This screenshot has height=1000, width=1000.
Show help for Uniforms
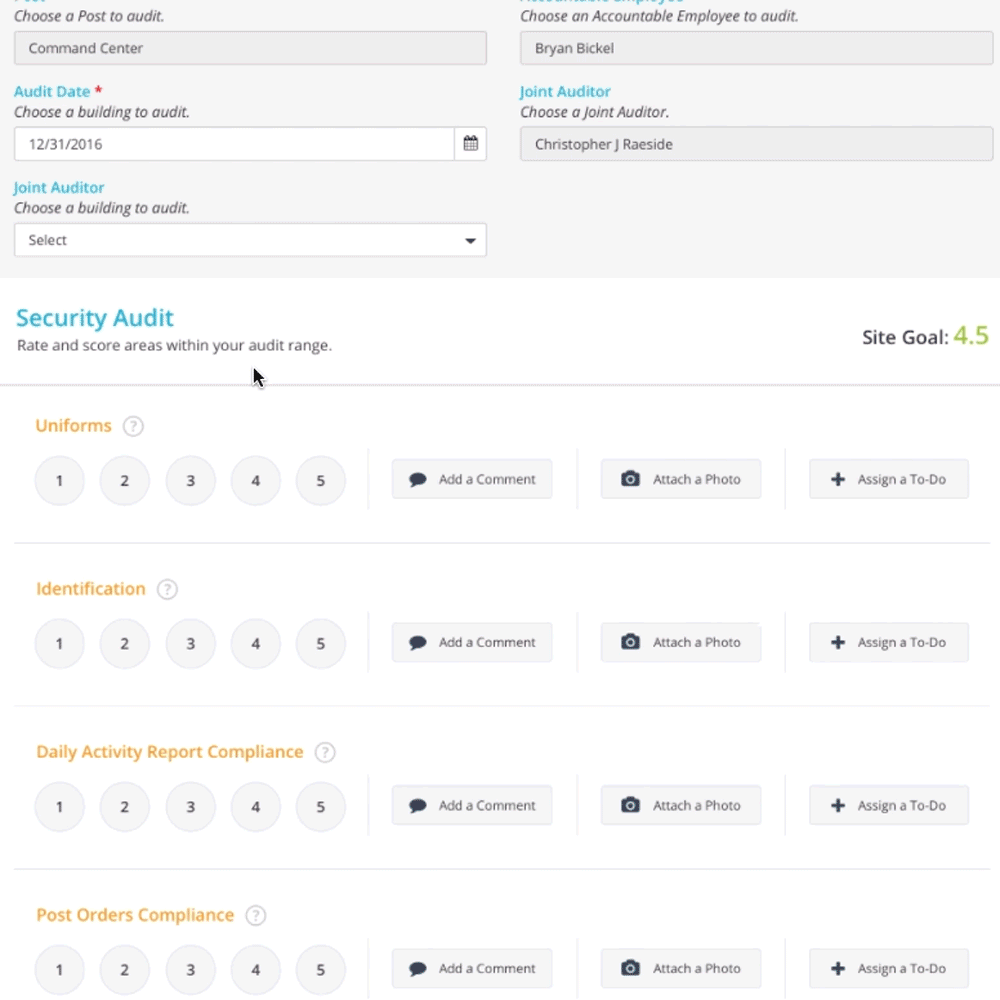coord(133,426)
